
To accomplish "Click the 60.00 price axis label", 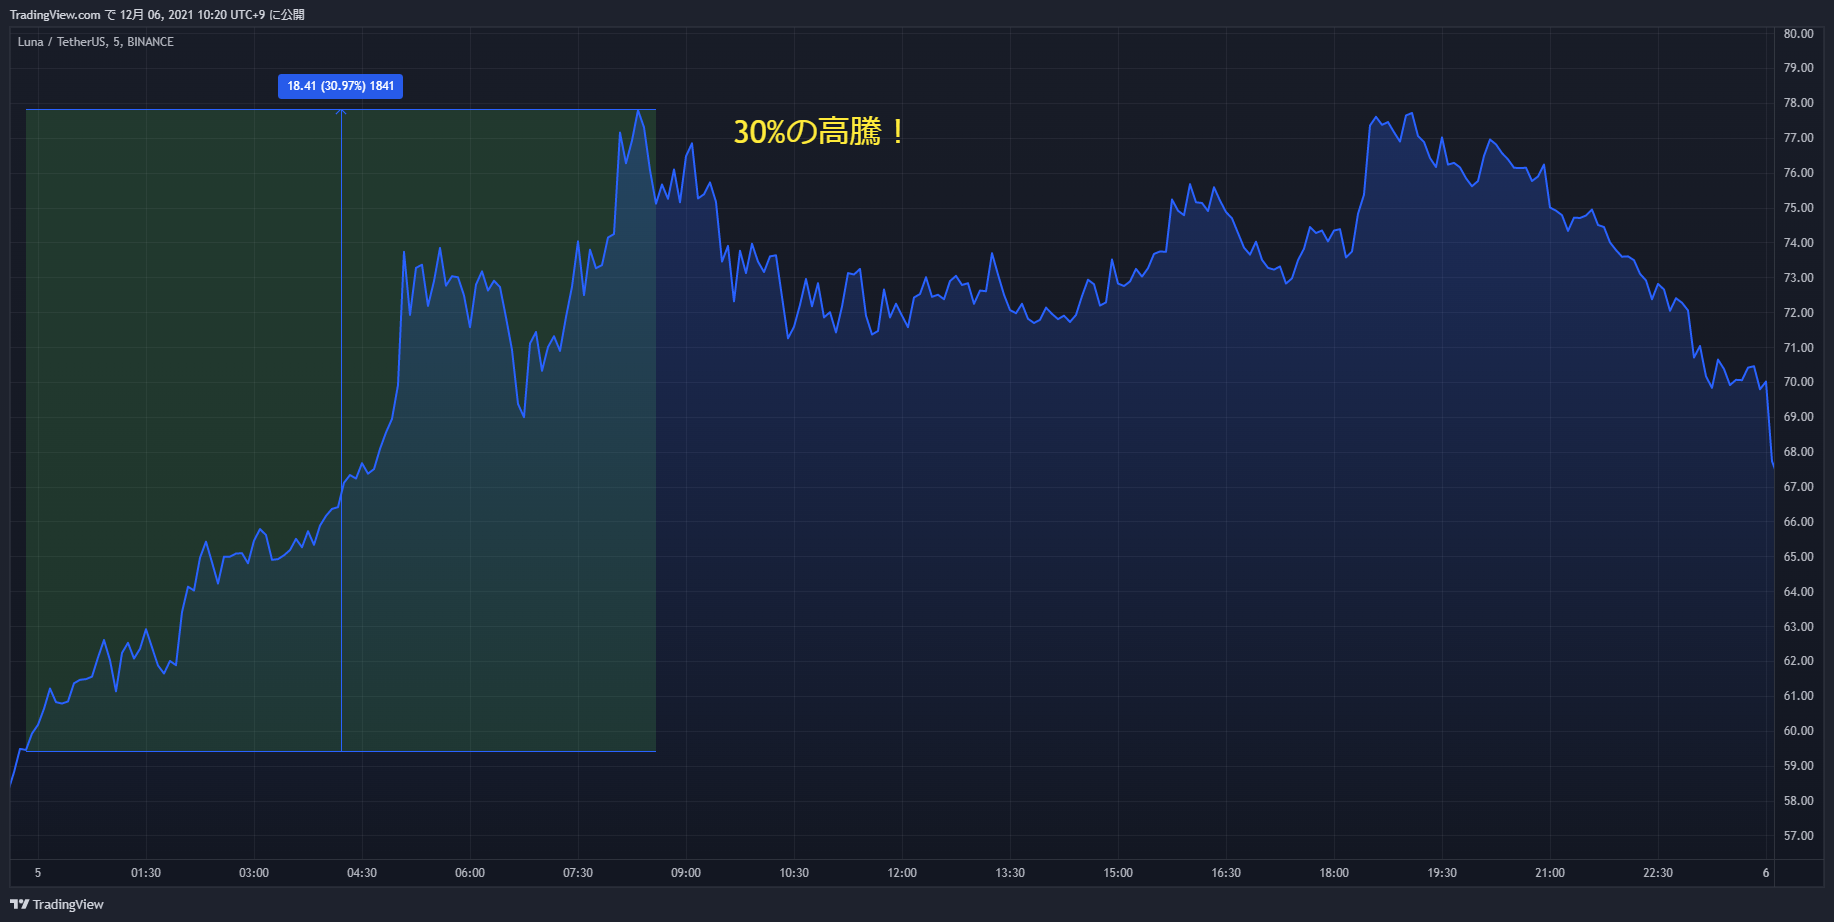I will click(1798, 731).
